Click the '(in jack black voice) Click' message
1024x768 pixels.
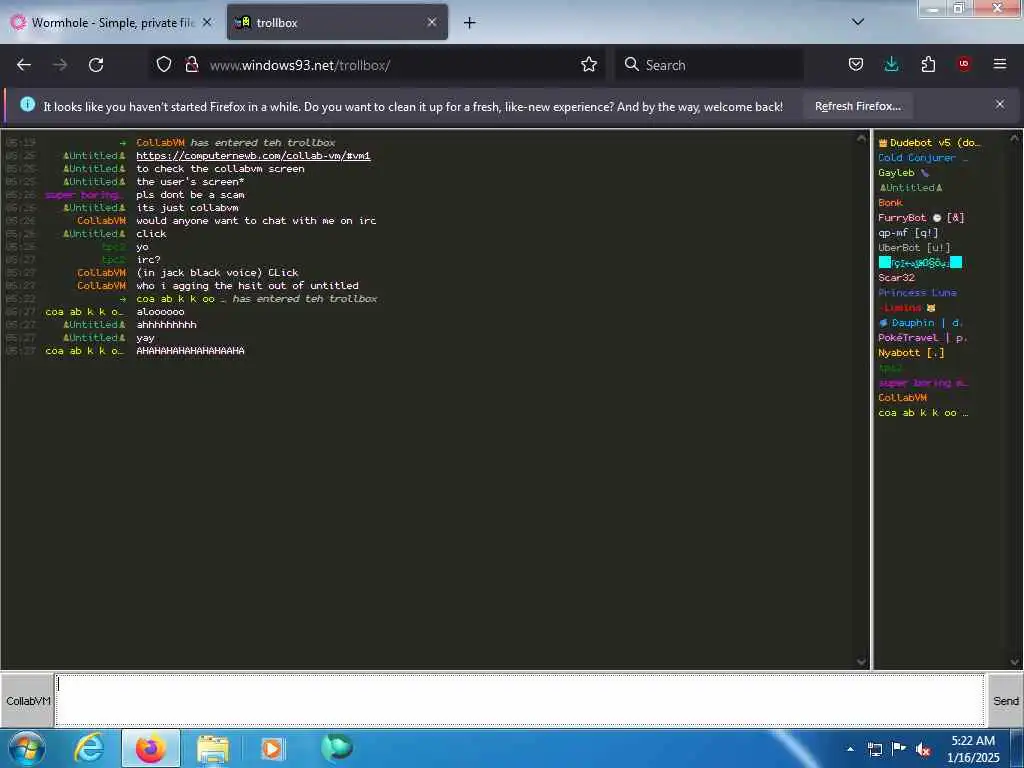pyautogui.click(x=217, y=272)
